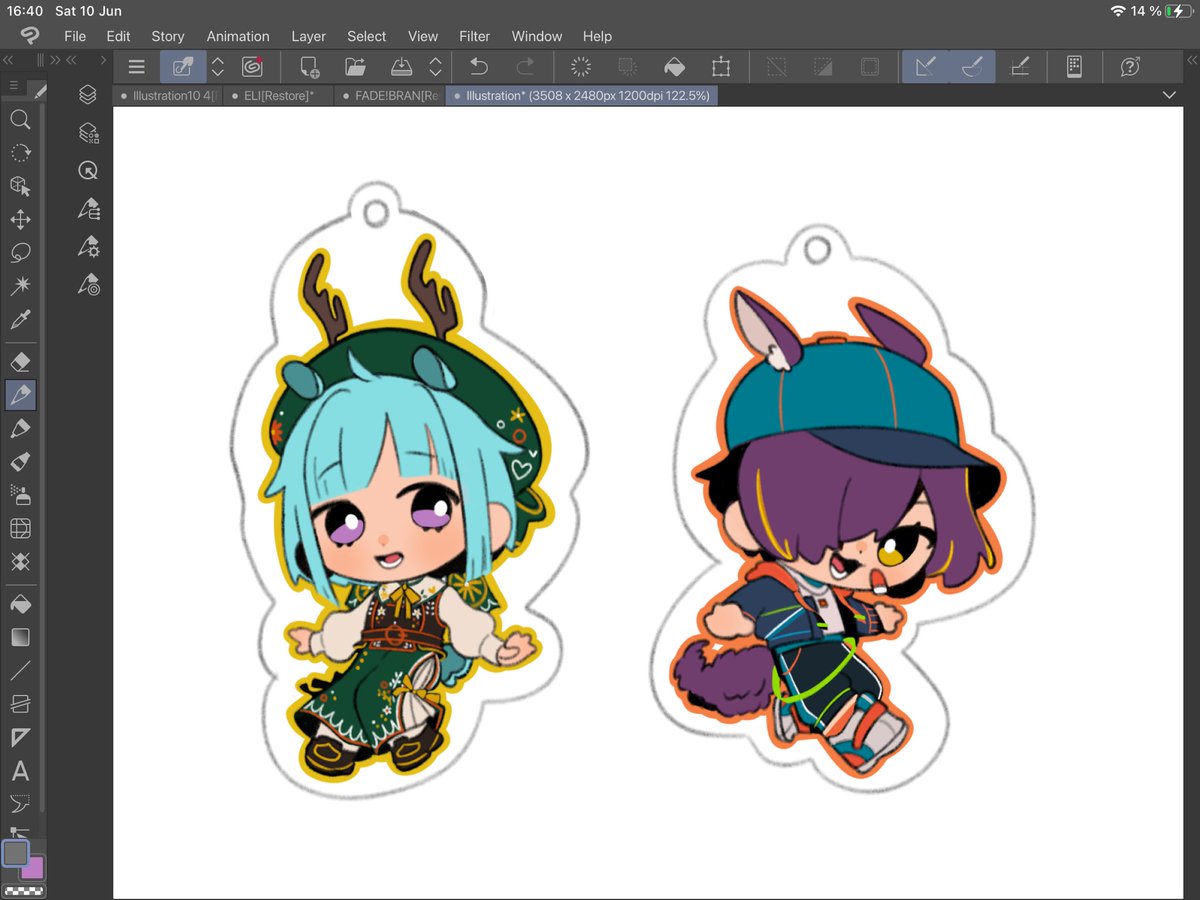Select the Straight line figure tool

click(x=20, y=670)
